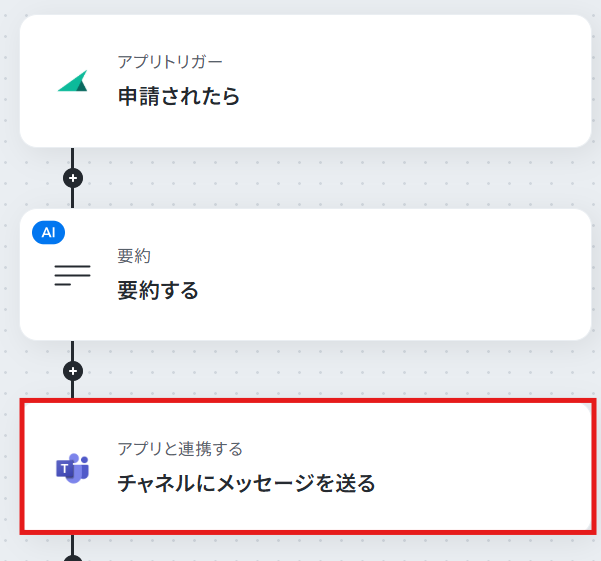Add a step below the 申請されたら trigger
The width and height of the screenshot is (601, 561).
(73, 178)
